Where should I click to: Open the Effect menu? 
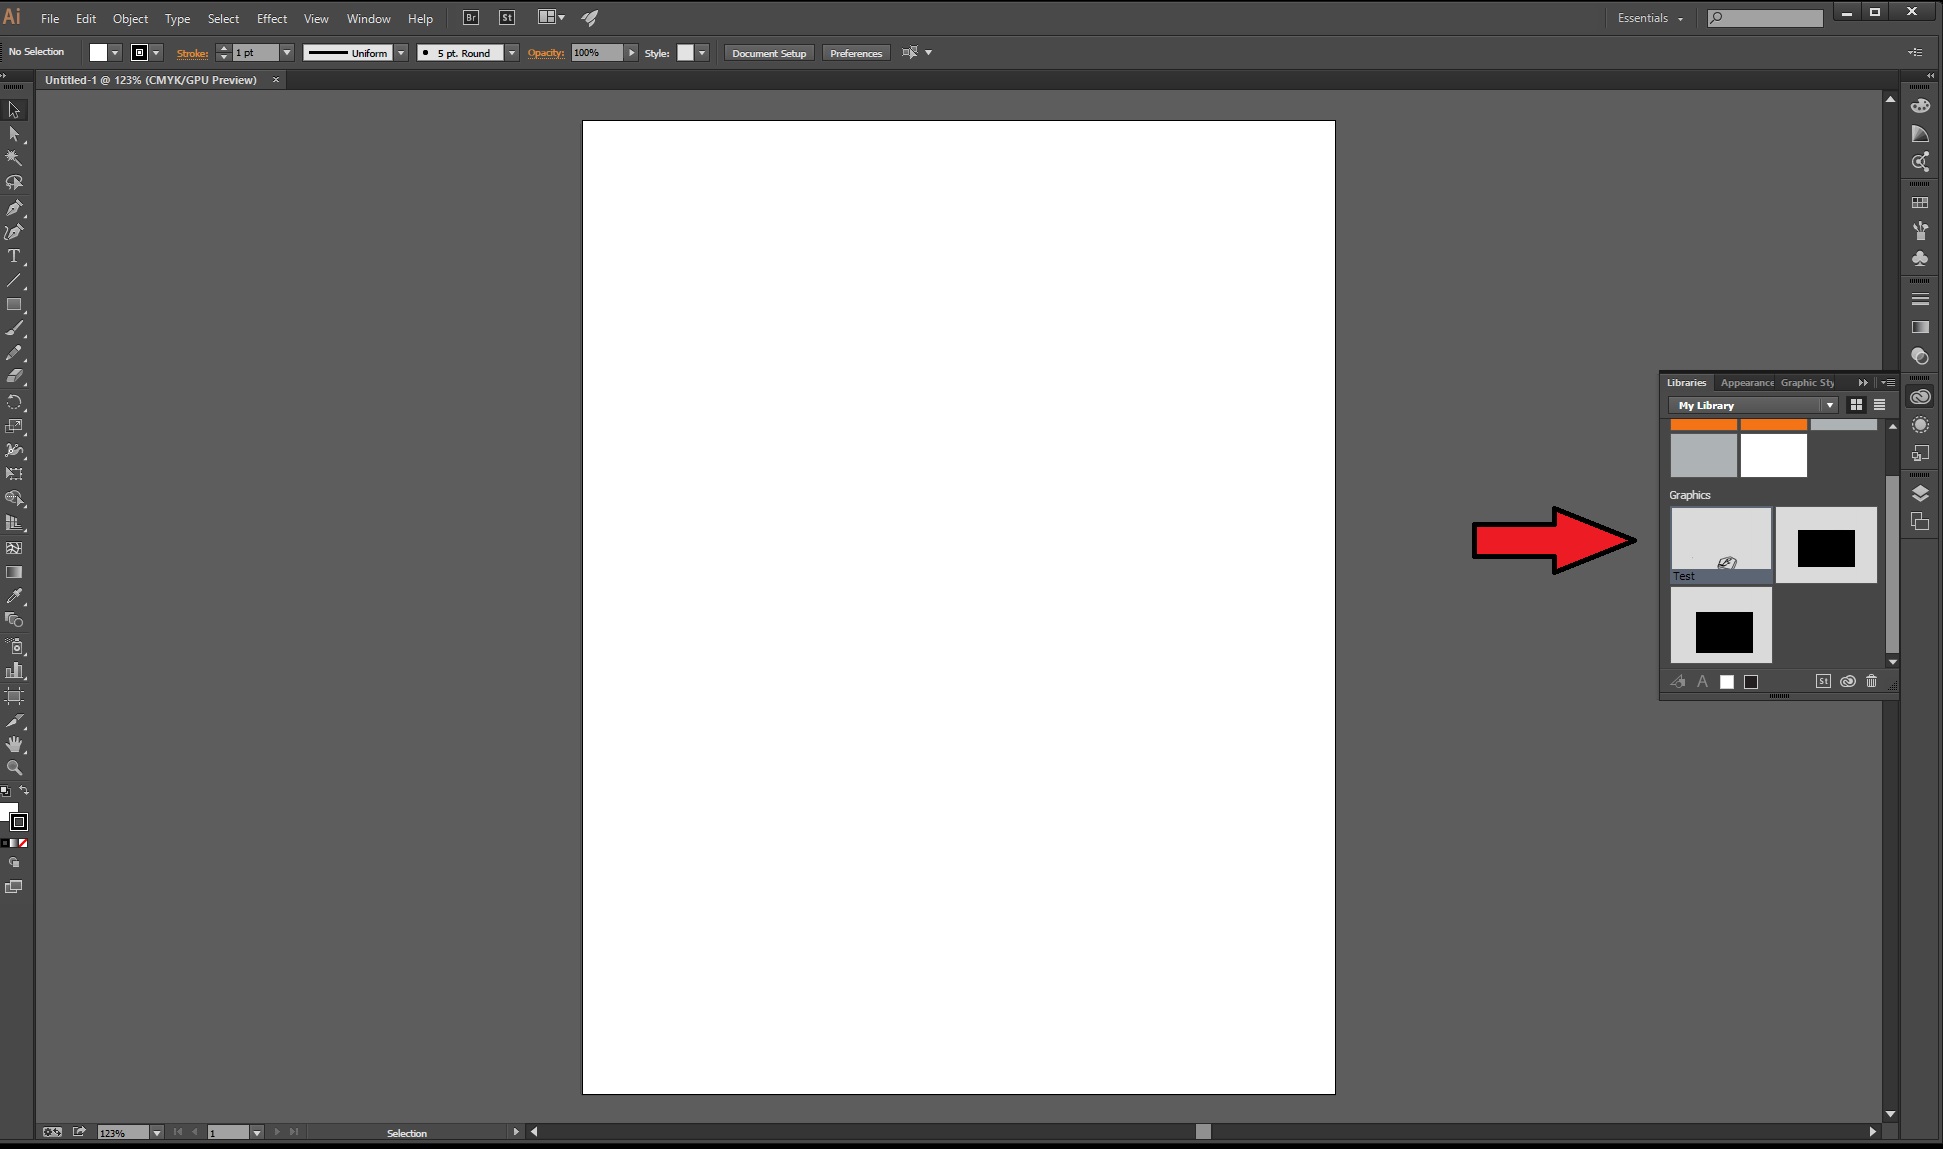click(272, 18)
